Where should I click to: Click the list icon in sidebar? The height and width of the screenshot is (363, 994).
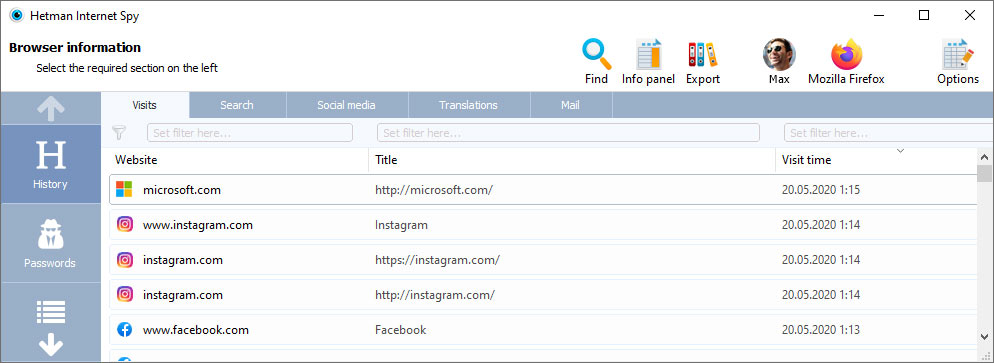[51, 312]
